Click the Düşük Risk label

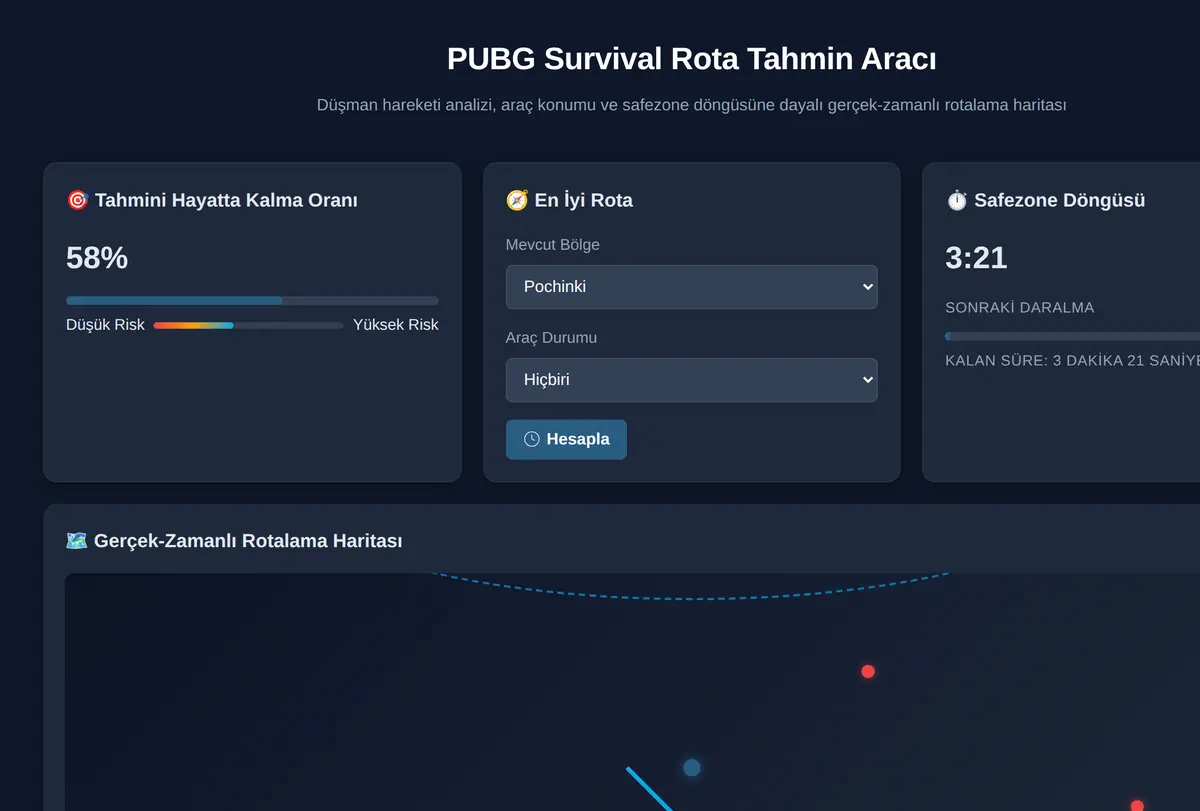pyautogui.click(x=105, y=325)
